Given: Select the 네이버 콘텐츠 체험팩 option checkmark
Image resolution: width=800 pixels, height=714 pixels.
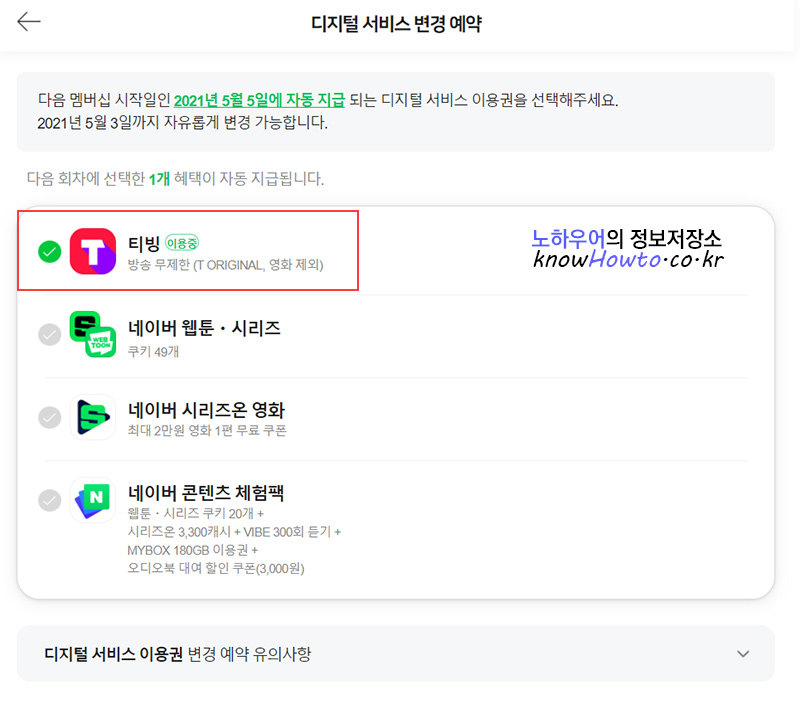Looking at the screenshot, I should pos(49,500).
